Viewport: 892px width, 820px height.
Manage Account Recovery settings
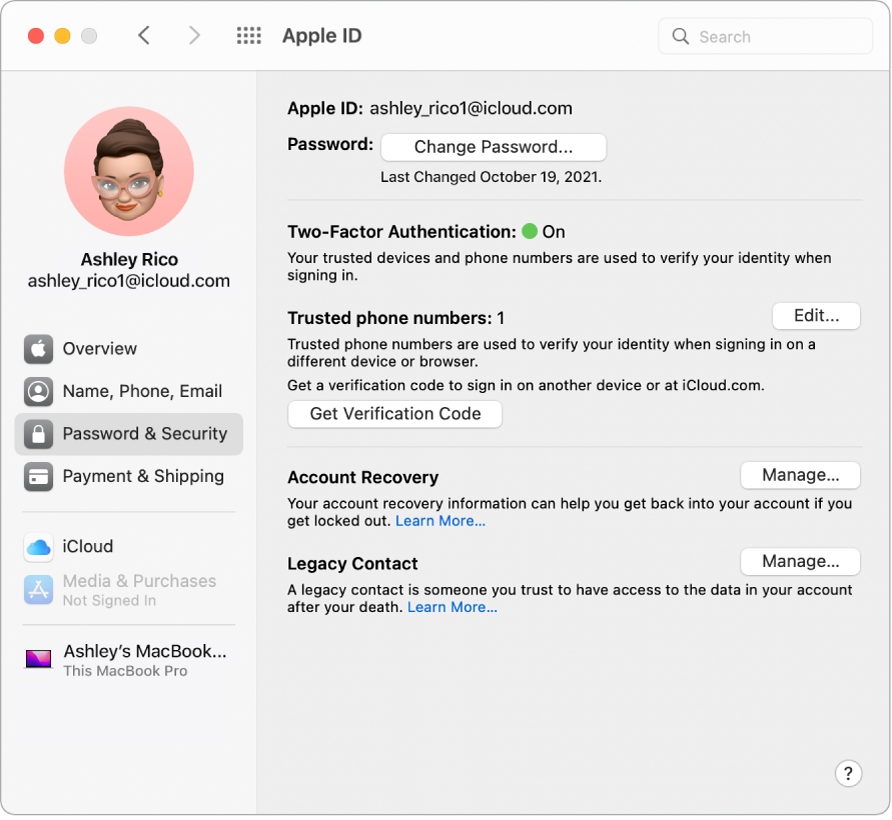click(x=800, y=475)
